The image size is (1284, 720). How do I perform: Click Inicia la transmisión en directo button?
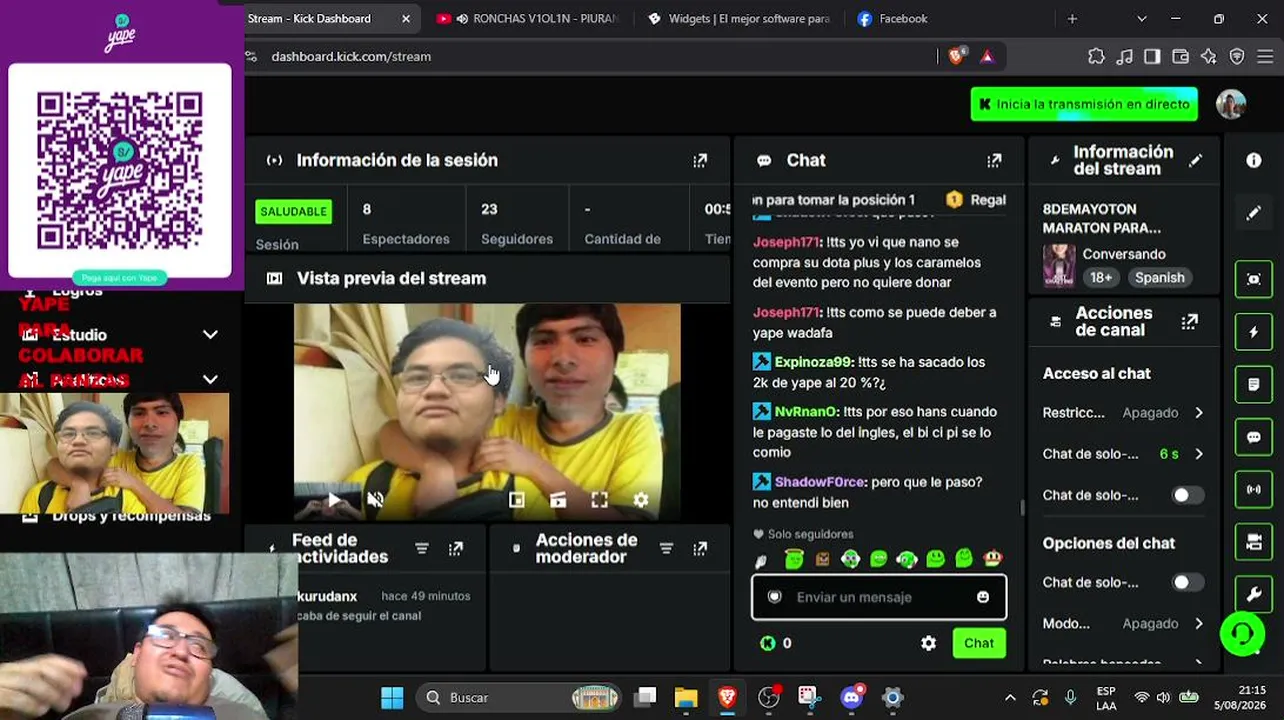pos(1084,104)
